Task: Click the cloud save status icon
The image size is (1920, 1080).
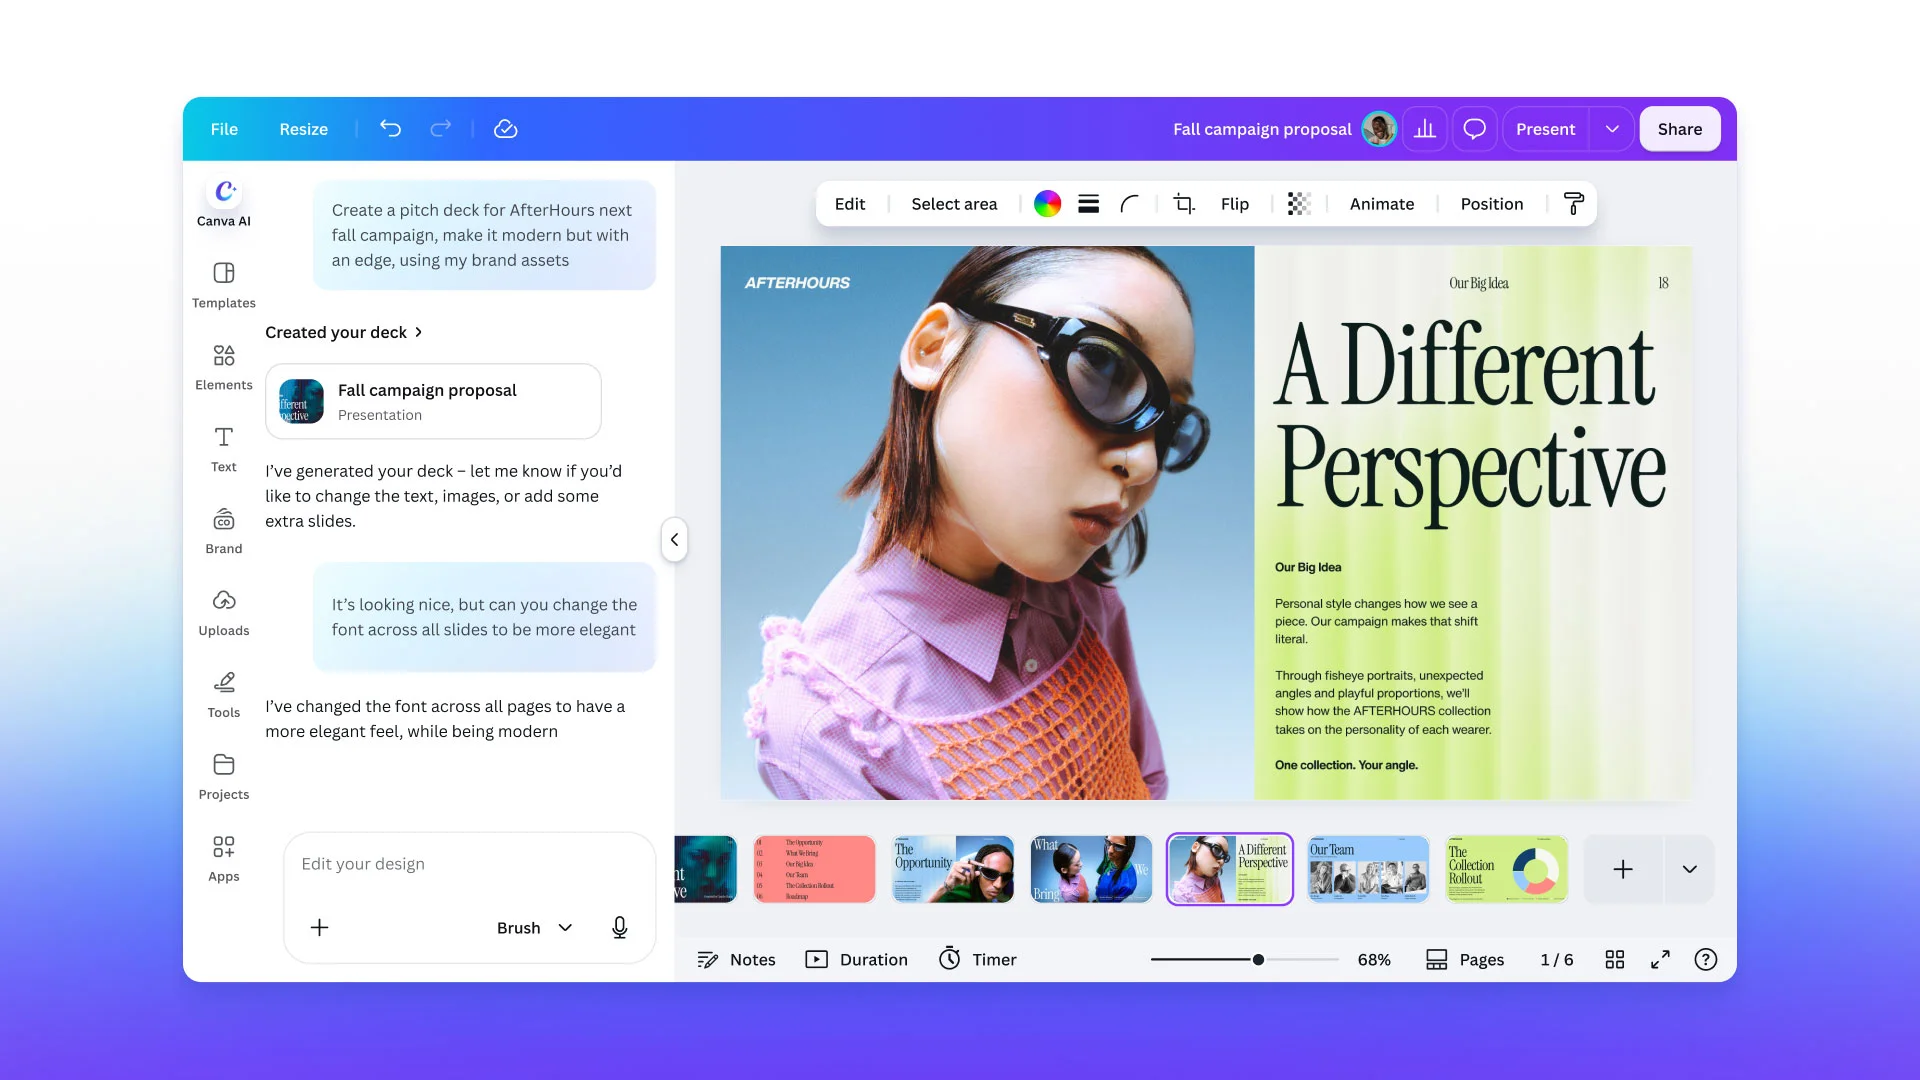Action: coord(506,129)
